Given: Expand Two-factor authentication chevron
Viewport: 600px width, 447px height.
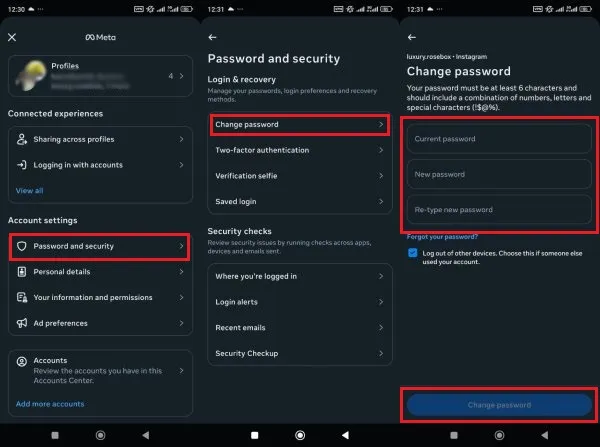Looking at the screenshot, I should [x=381, y=150].
